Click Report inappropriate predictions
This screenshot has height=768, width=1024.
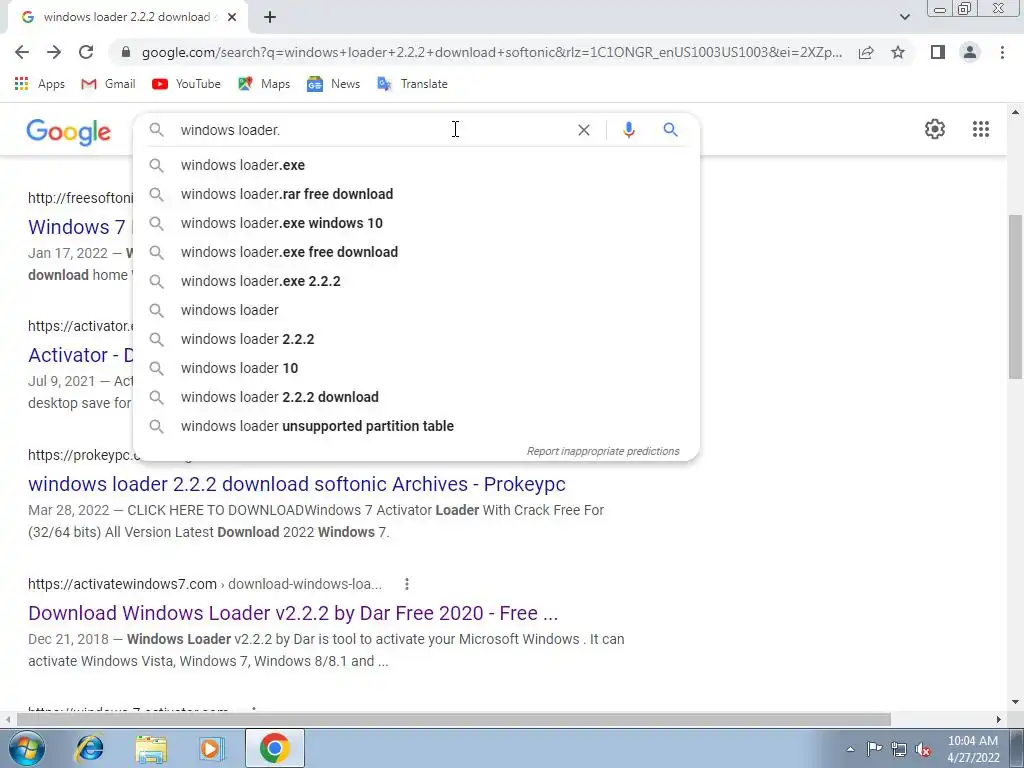pos(603,451)
